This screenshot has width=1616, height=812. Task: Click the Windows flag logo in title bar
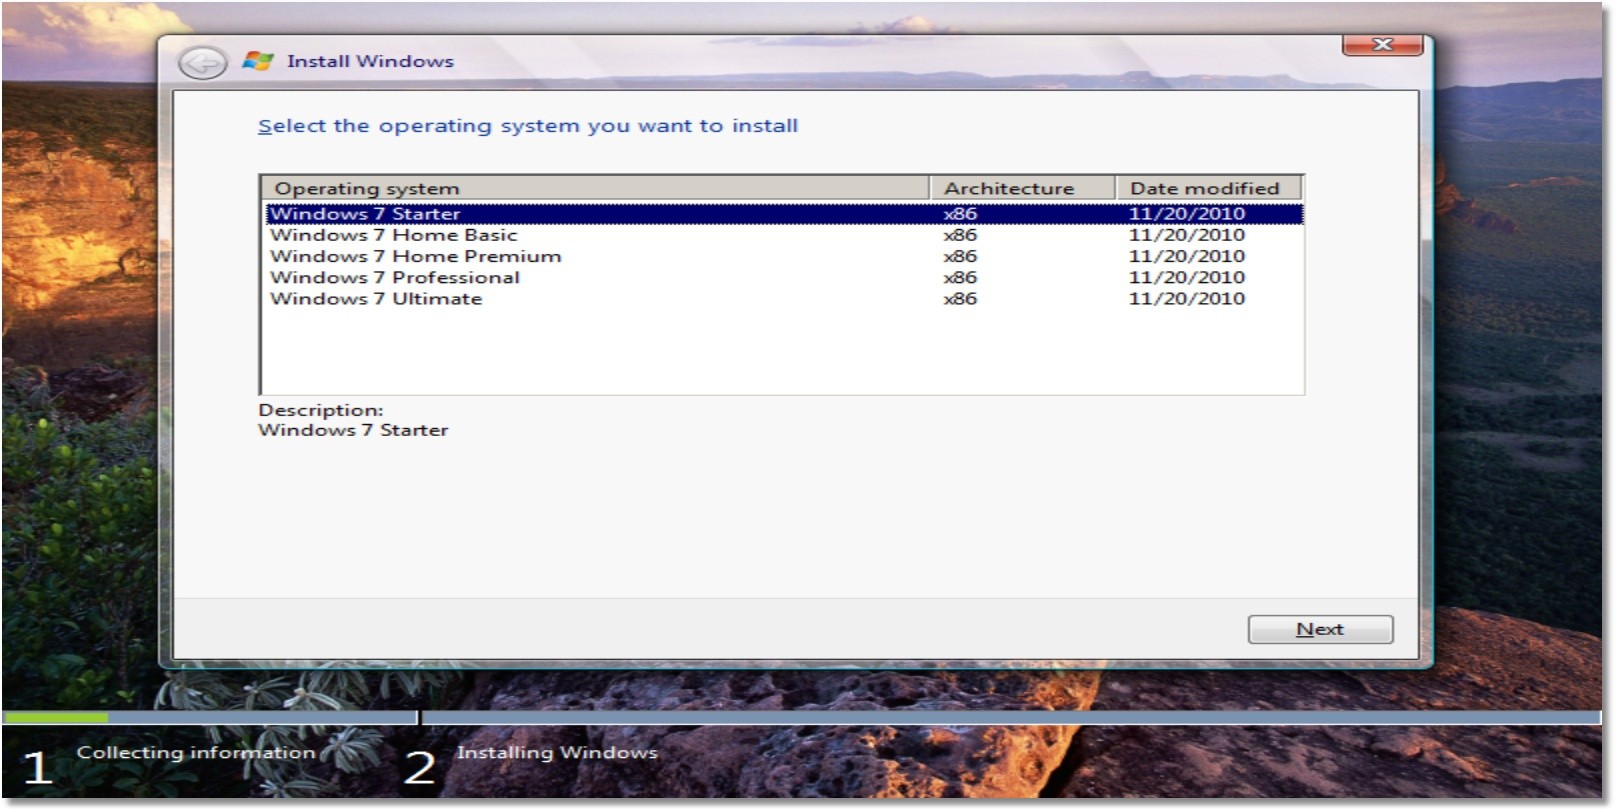tap(258, 61)
